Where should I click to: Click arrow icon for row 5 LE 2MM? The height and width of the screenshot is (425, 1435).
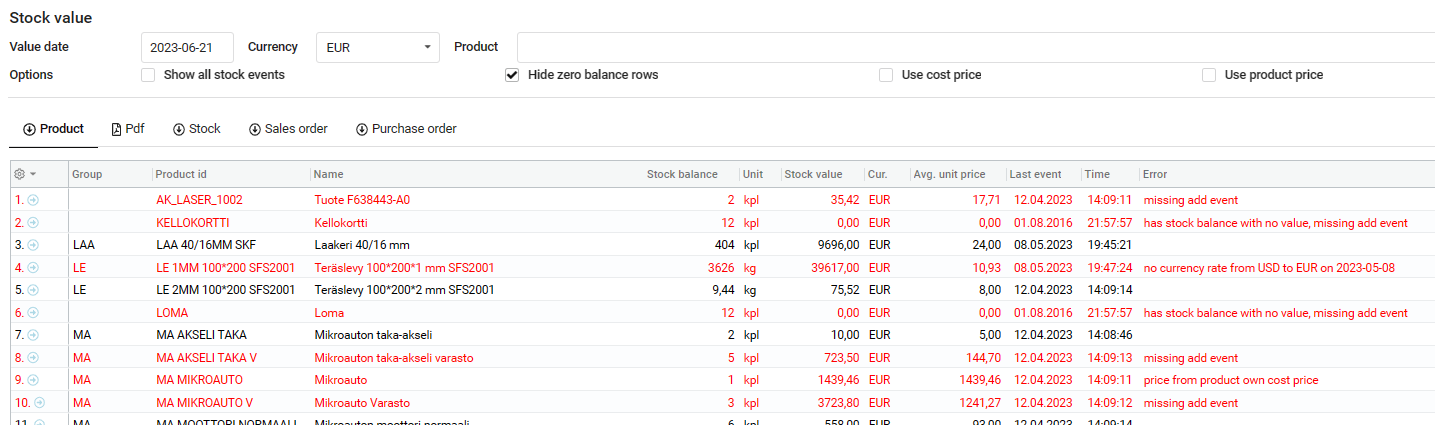pos(32,290)
